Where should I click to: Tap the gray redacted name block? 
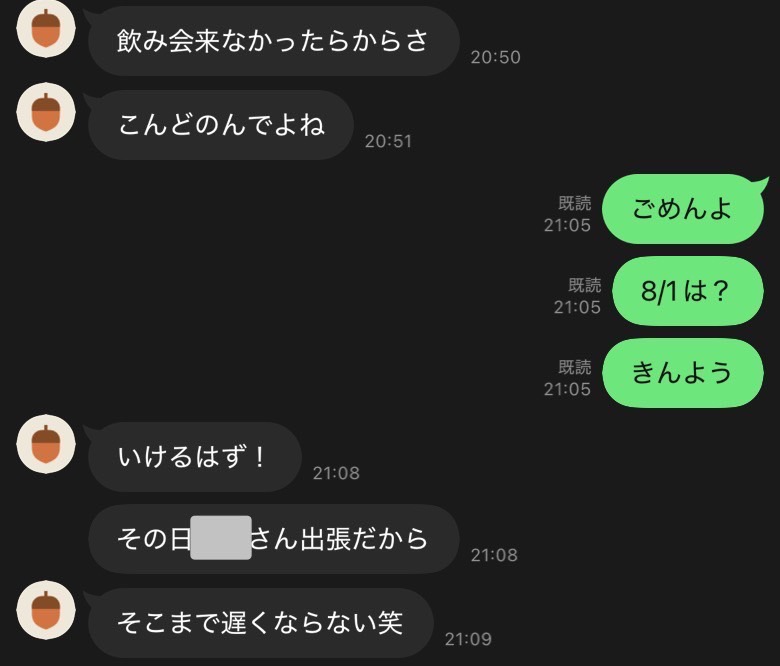221,538
